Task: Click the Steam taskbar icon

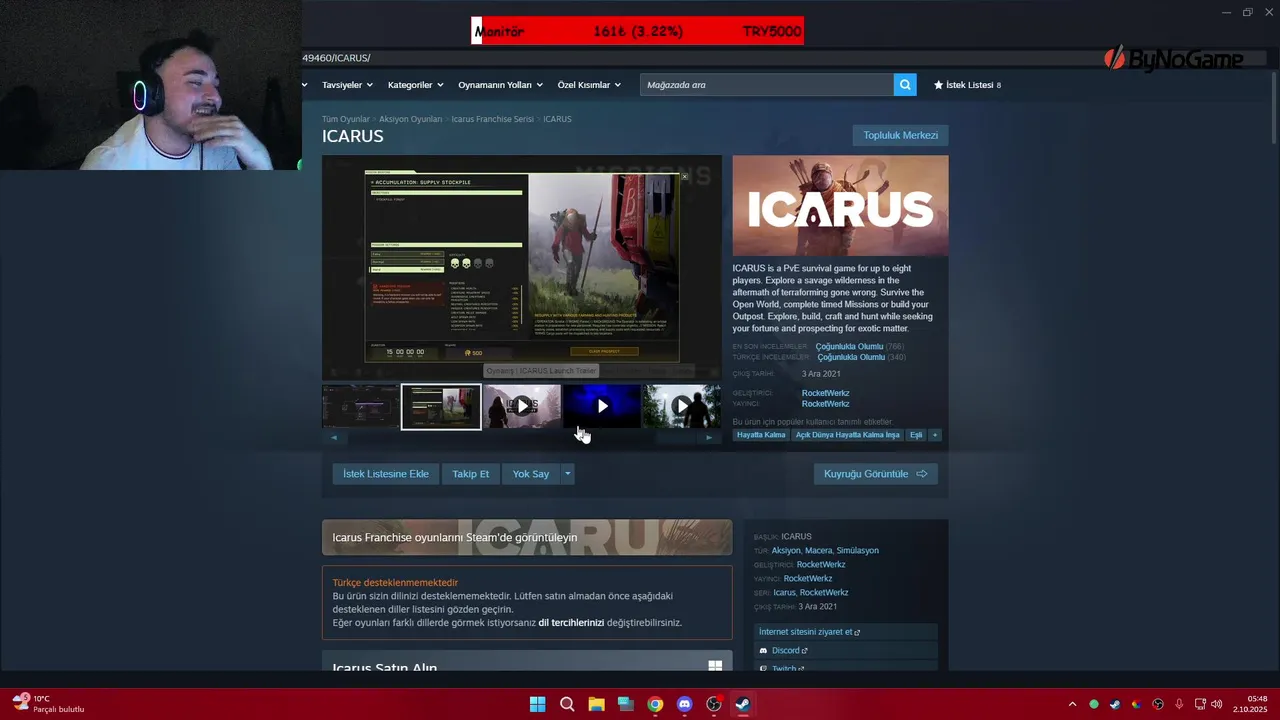Action: 743,704
